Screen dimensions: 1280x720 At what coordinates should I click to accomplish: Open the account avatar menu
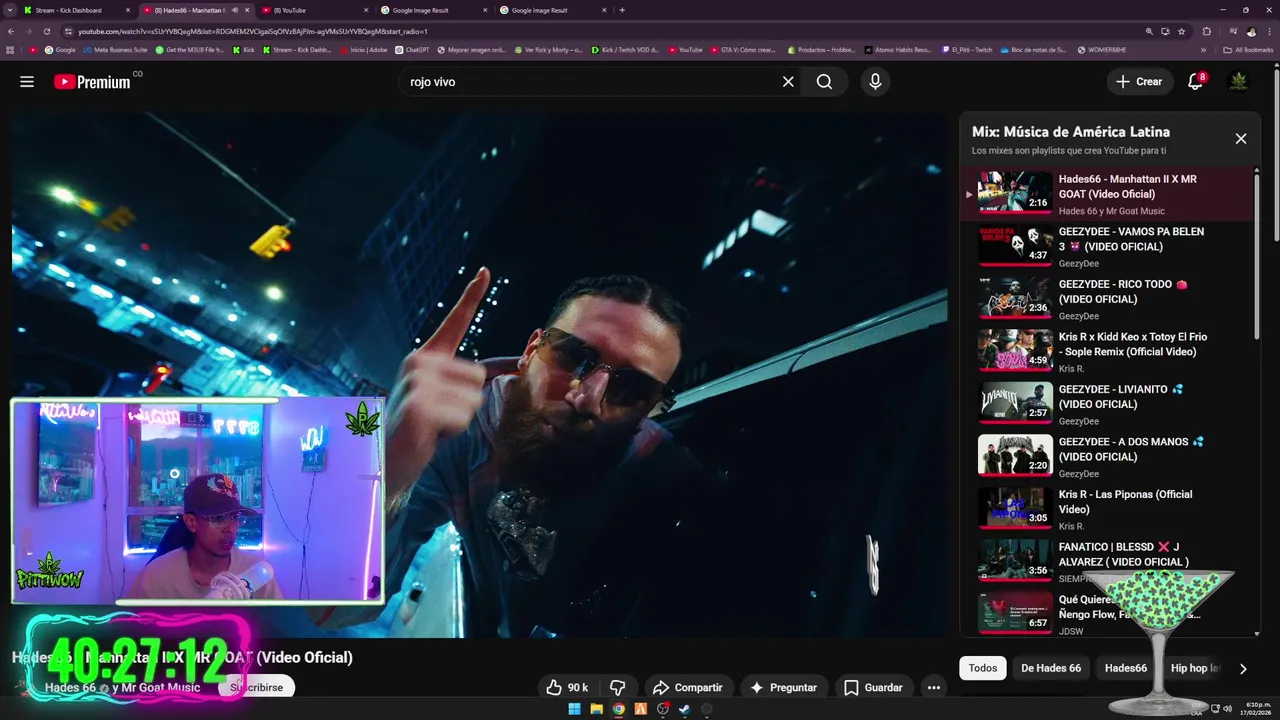(1238, 82)
